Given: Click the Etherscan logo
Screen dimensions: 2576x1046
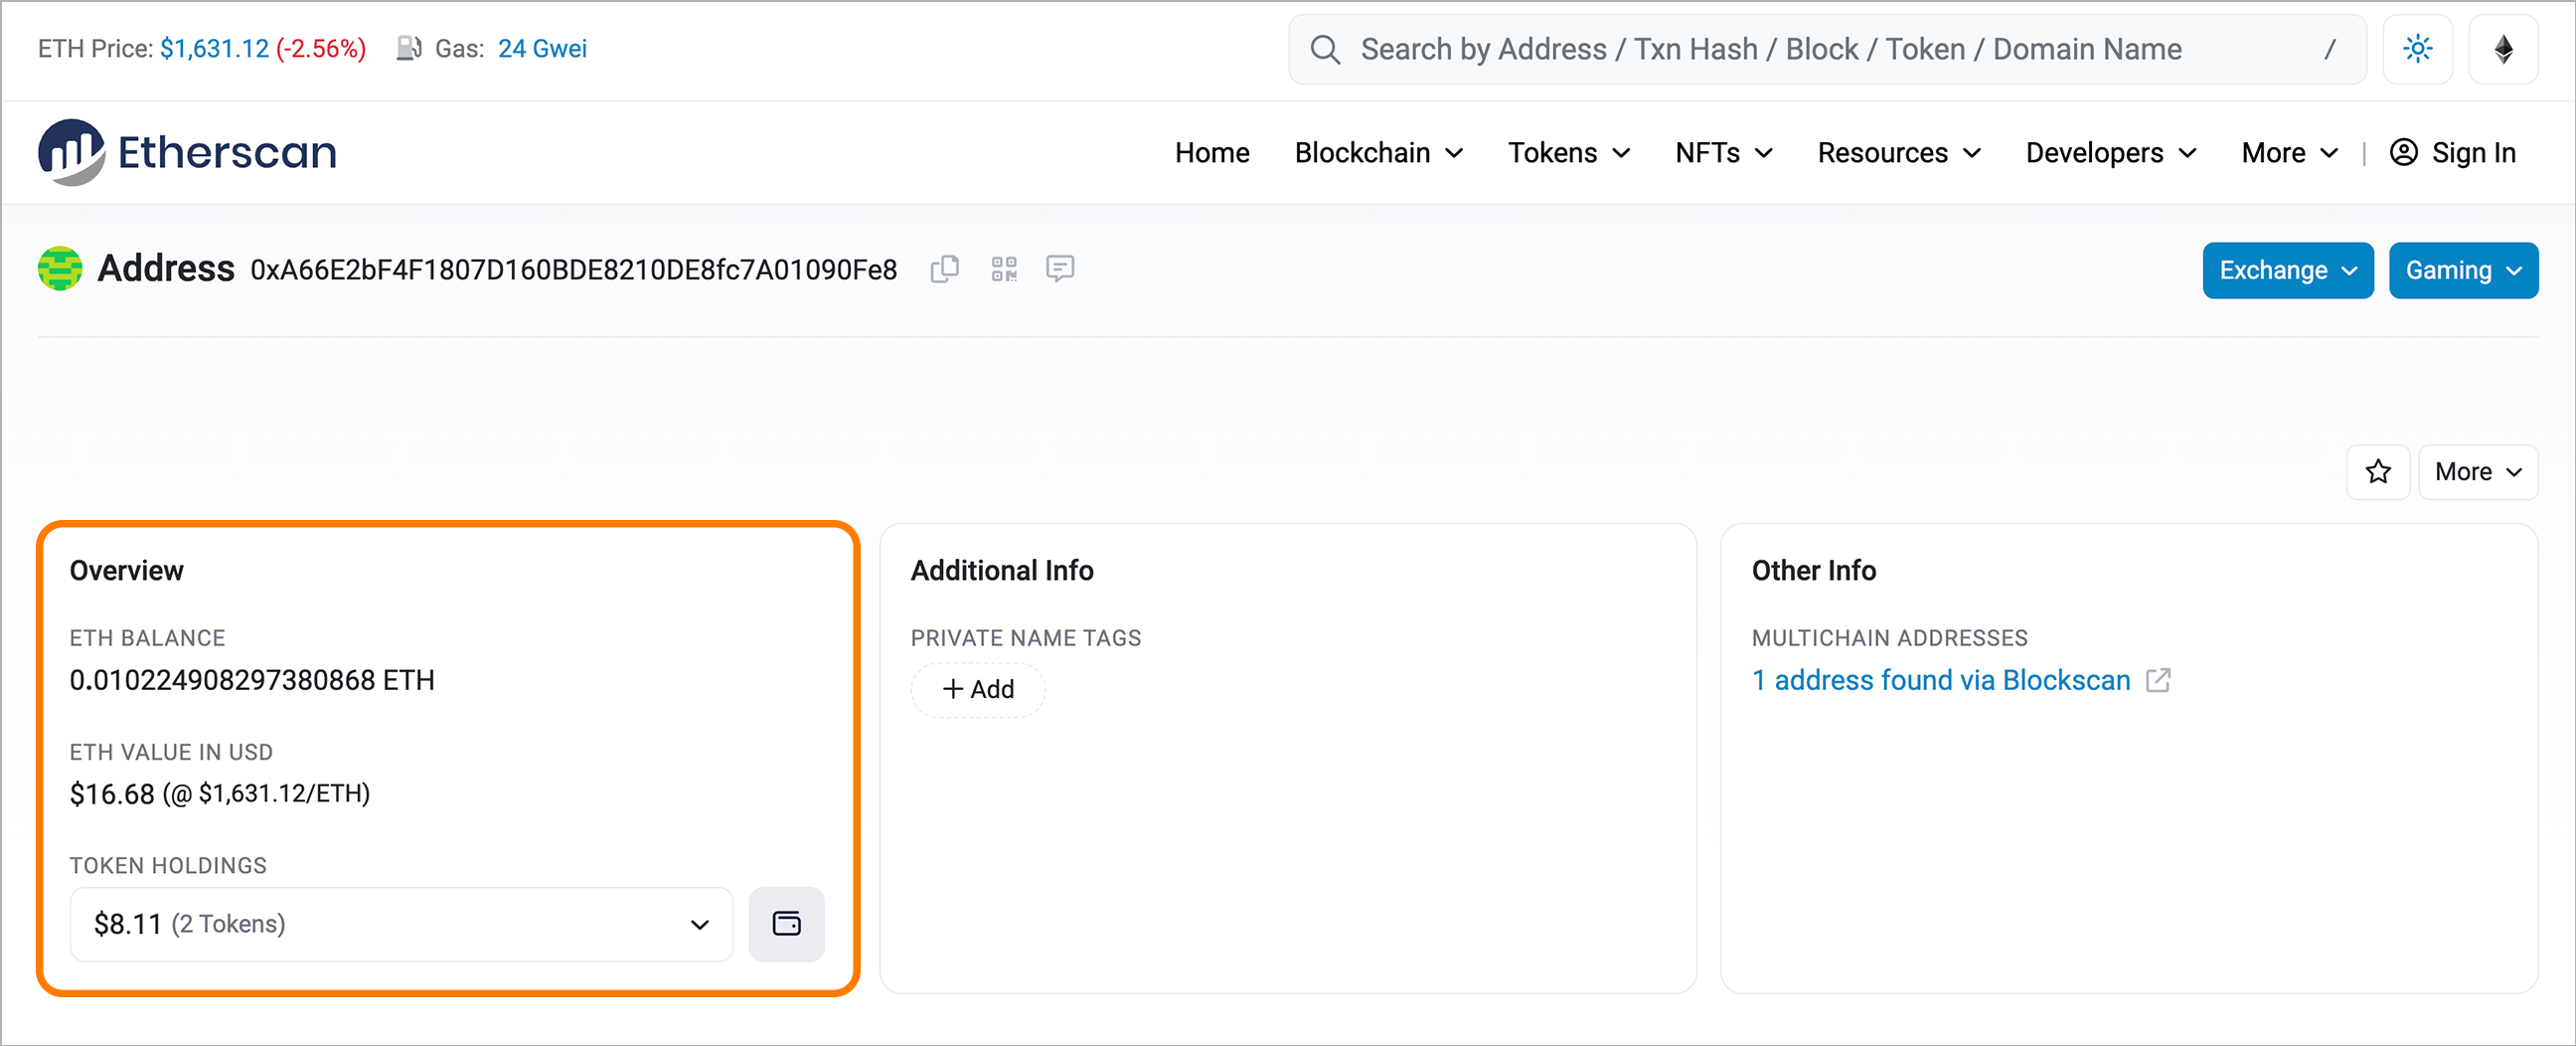Looking at the screenshot, I should coord(188,153).
